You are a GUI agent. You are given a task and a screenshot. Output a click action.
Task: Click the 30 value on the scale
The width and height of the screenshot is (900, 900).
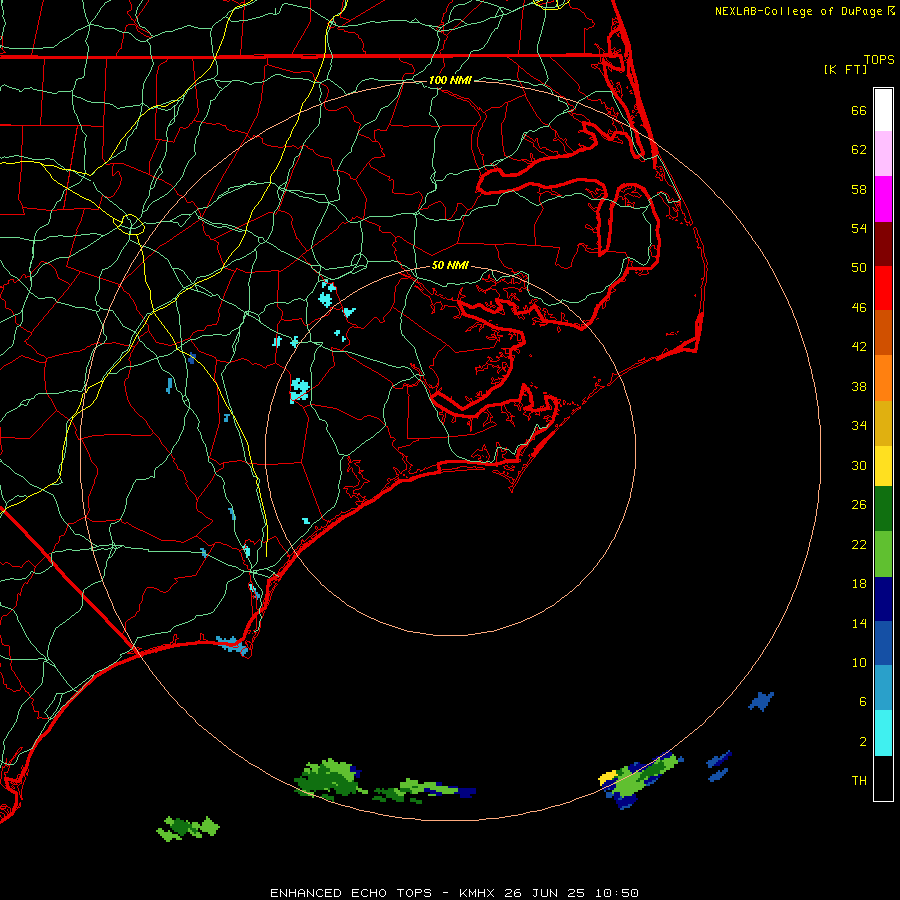coord(859,465)
